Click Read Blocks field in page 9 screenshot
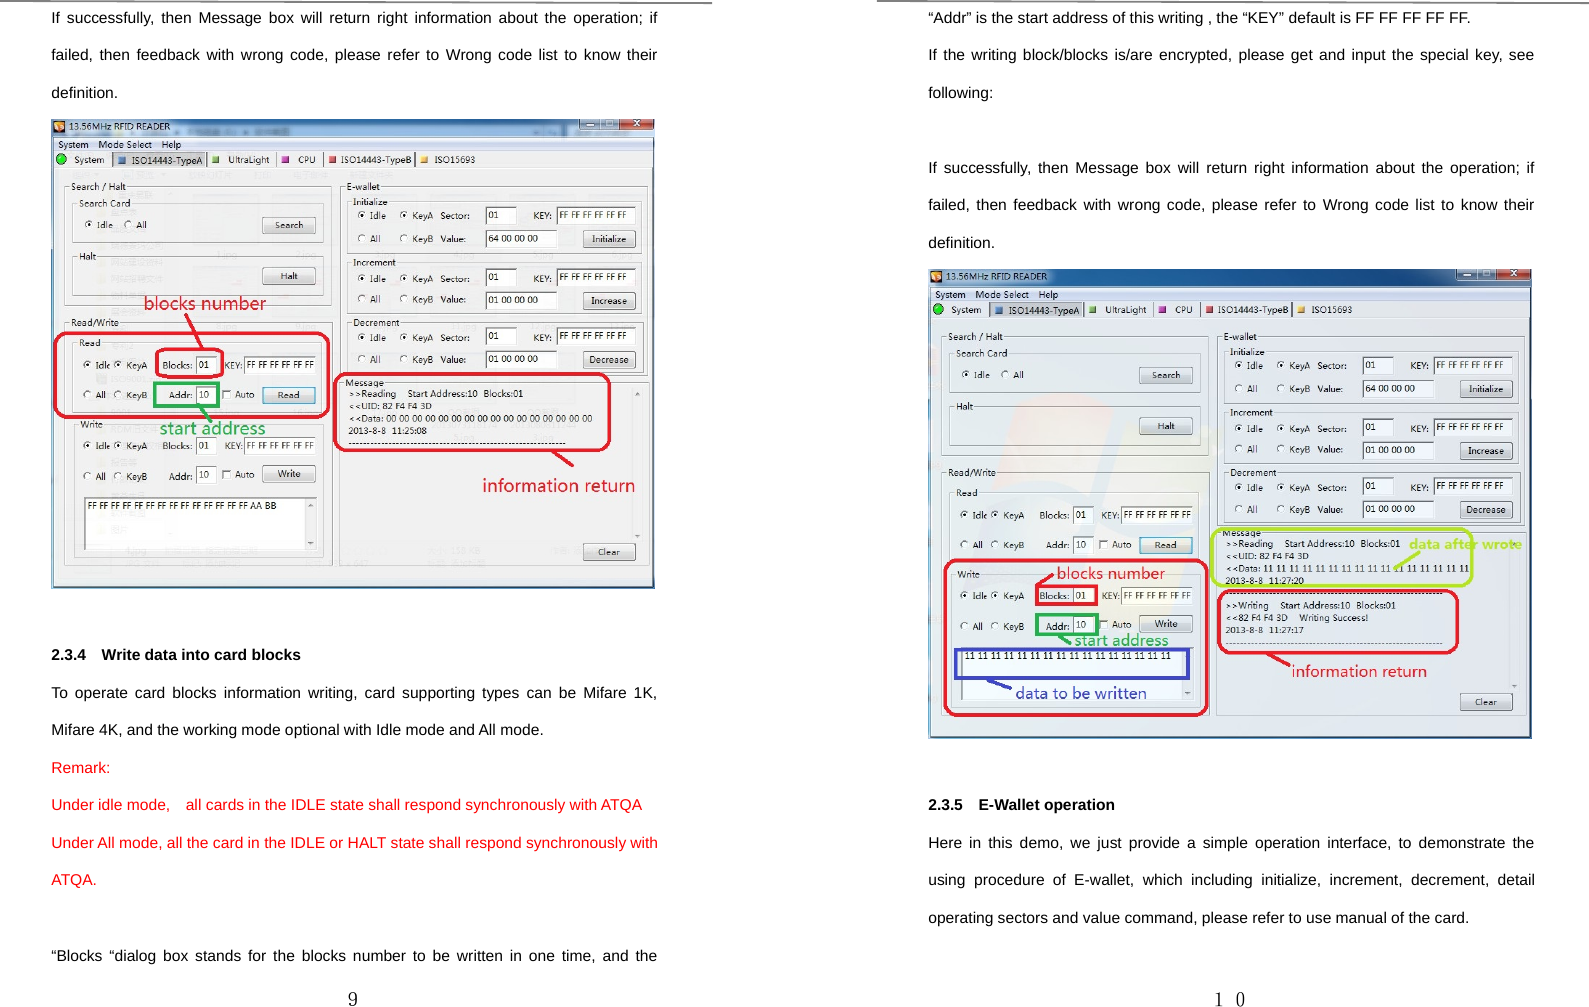 click(206, 365)
